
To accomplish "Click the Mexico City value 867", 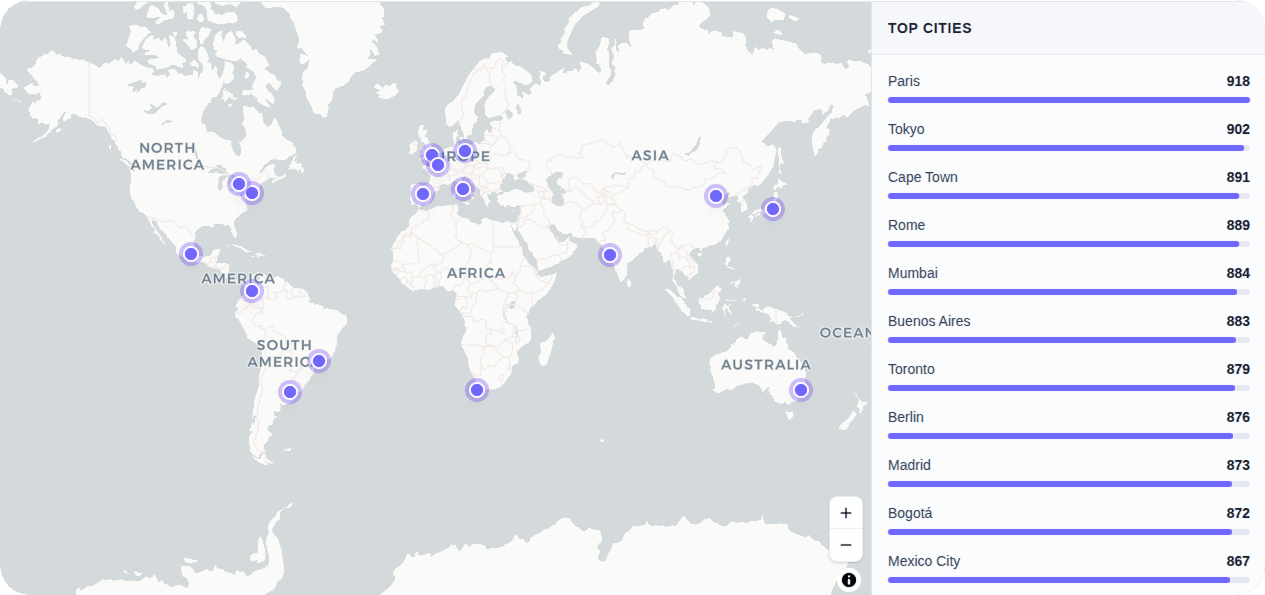I will tap(1238, 561).
